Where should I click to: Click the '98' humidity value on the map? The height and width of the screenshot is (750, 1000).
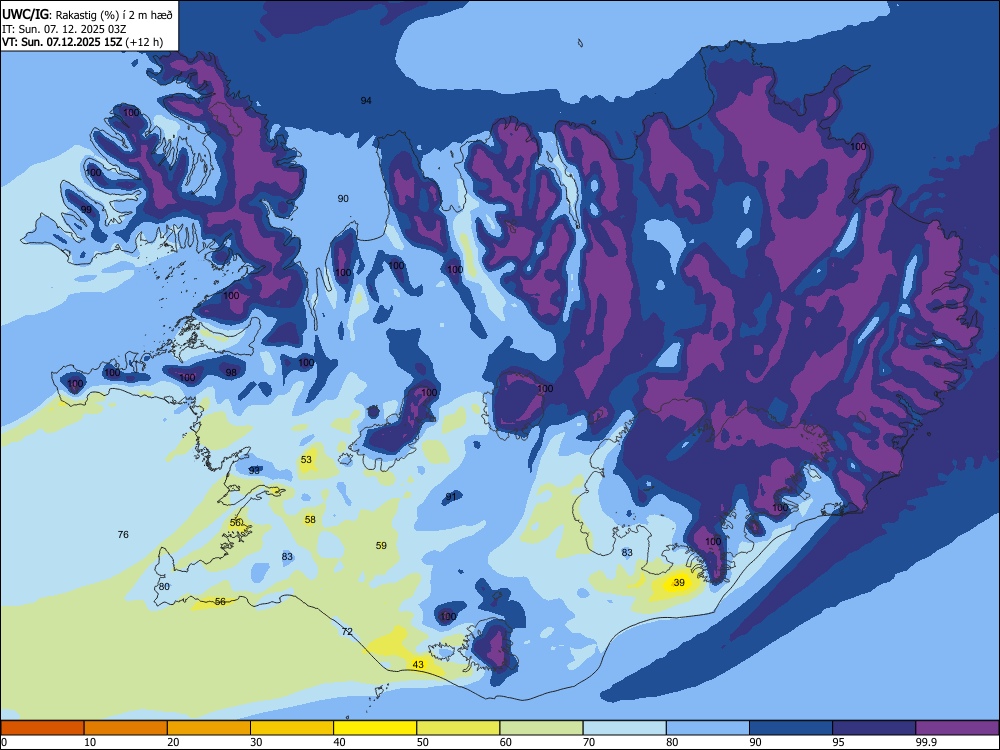(231, 372)
